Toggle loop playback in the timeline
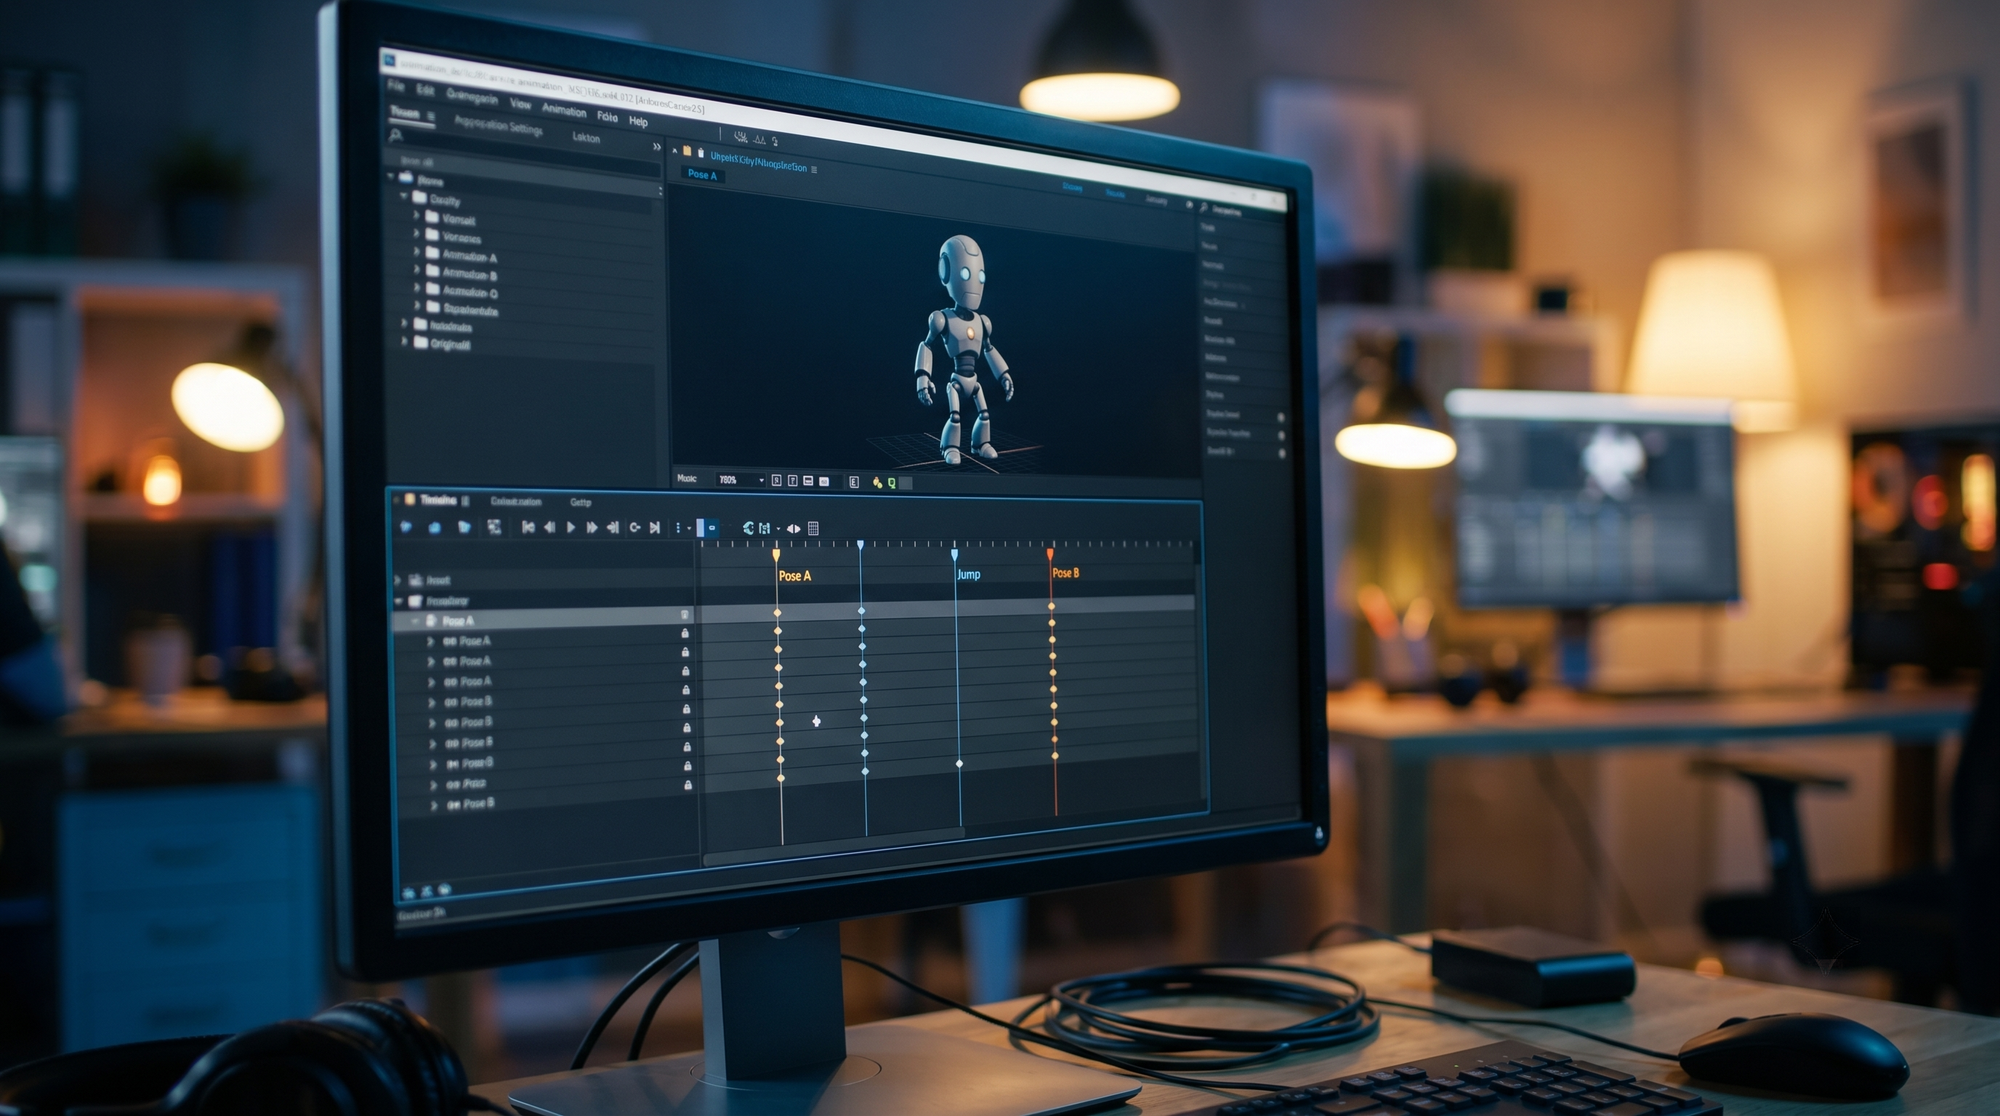The width and height of the screenshot is (2000, 1116). (634, 527)
